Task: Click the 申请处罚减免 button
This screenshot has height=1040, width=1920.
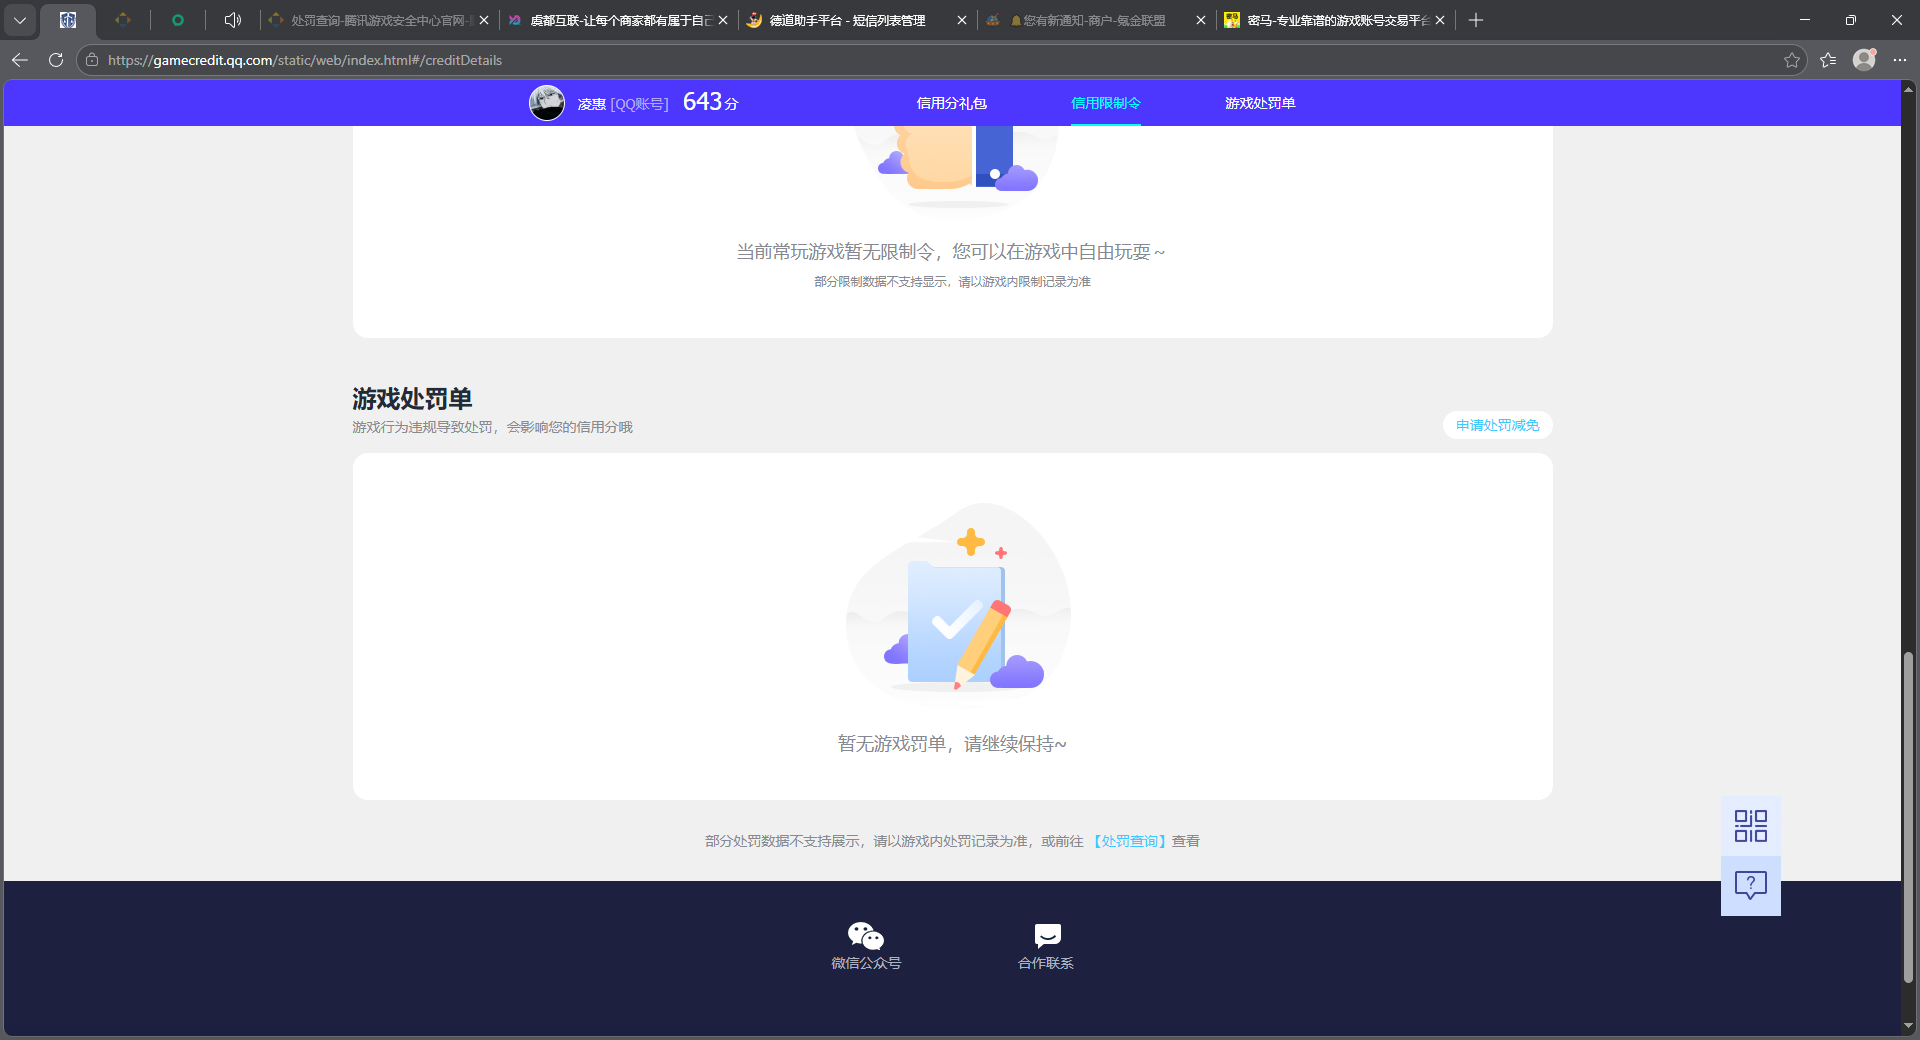Action: [x=1496, y=424]
